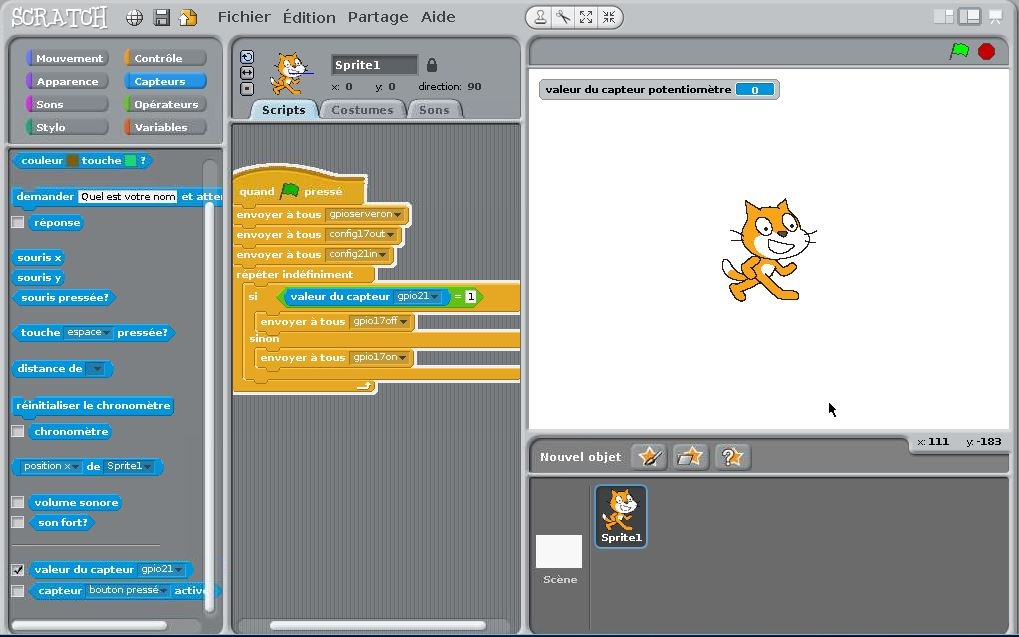Paint a new sprite
Screen dimensions: 1019x637
tap(649, 457)
